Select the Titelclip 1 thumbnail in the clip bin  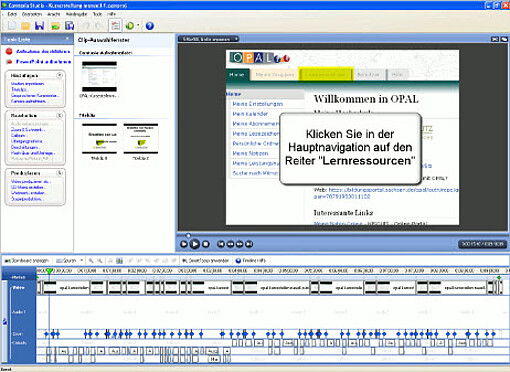pyautogui.click(x=99, y=139)
